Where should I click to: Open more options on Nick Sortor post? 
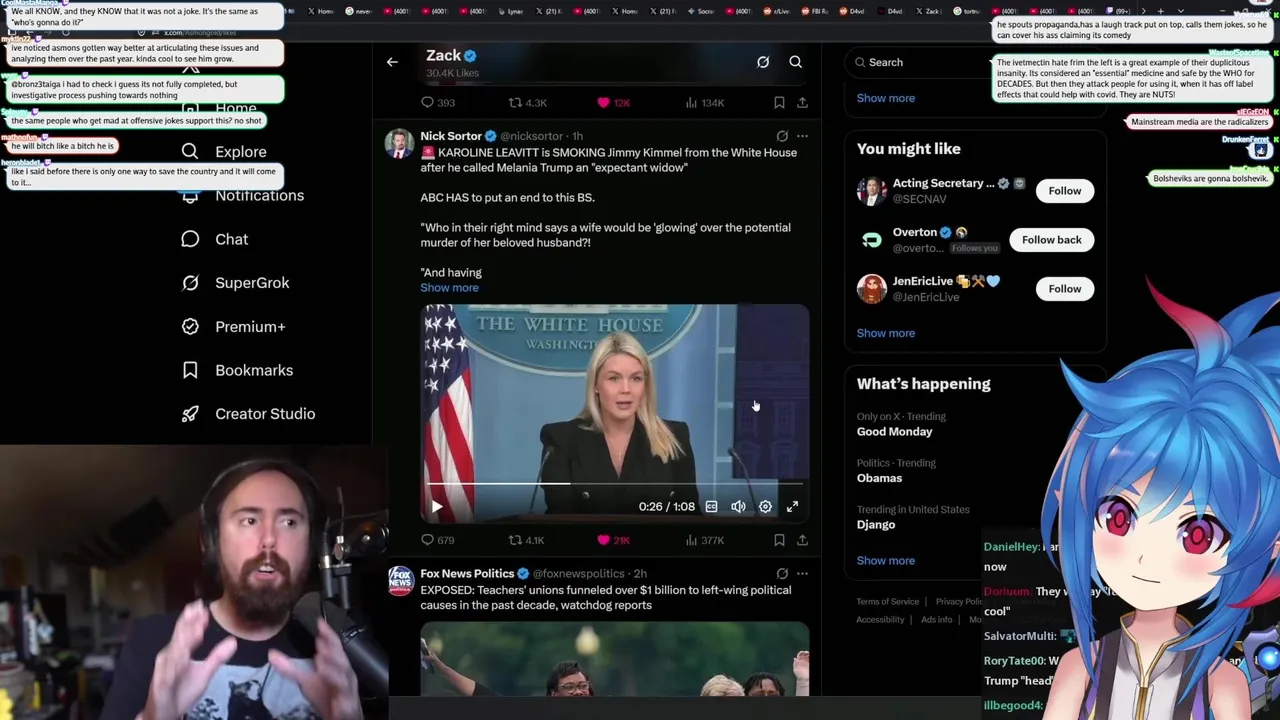802,136
